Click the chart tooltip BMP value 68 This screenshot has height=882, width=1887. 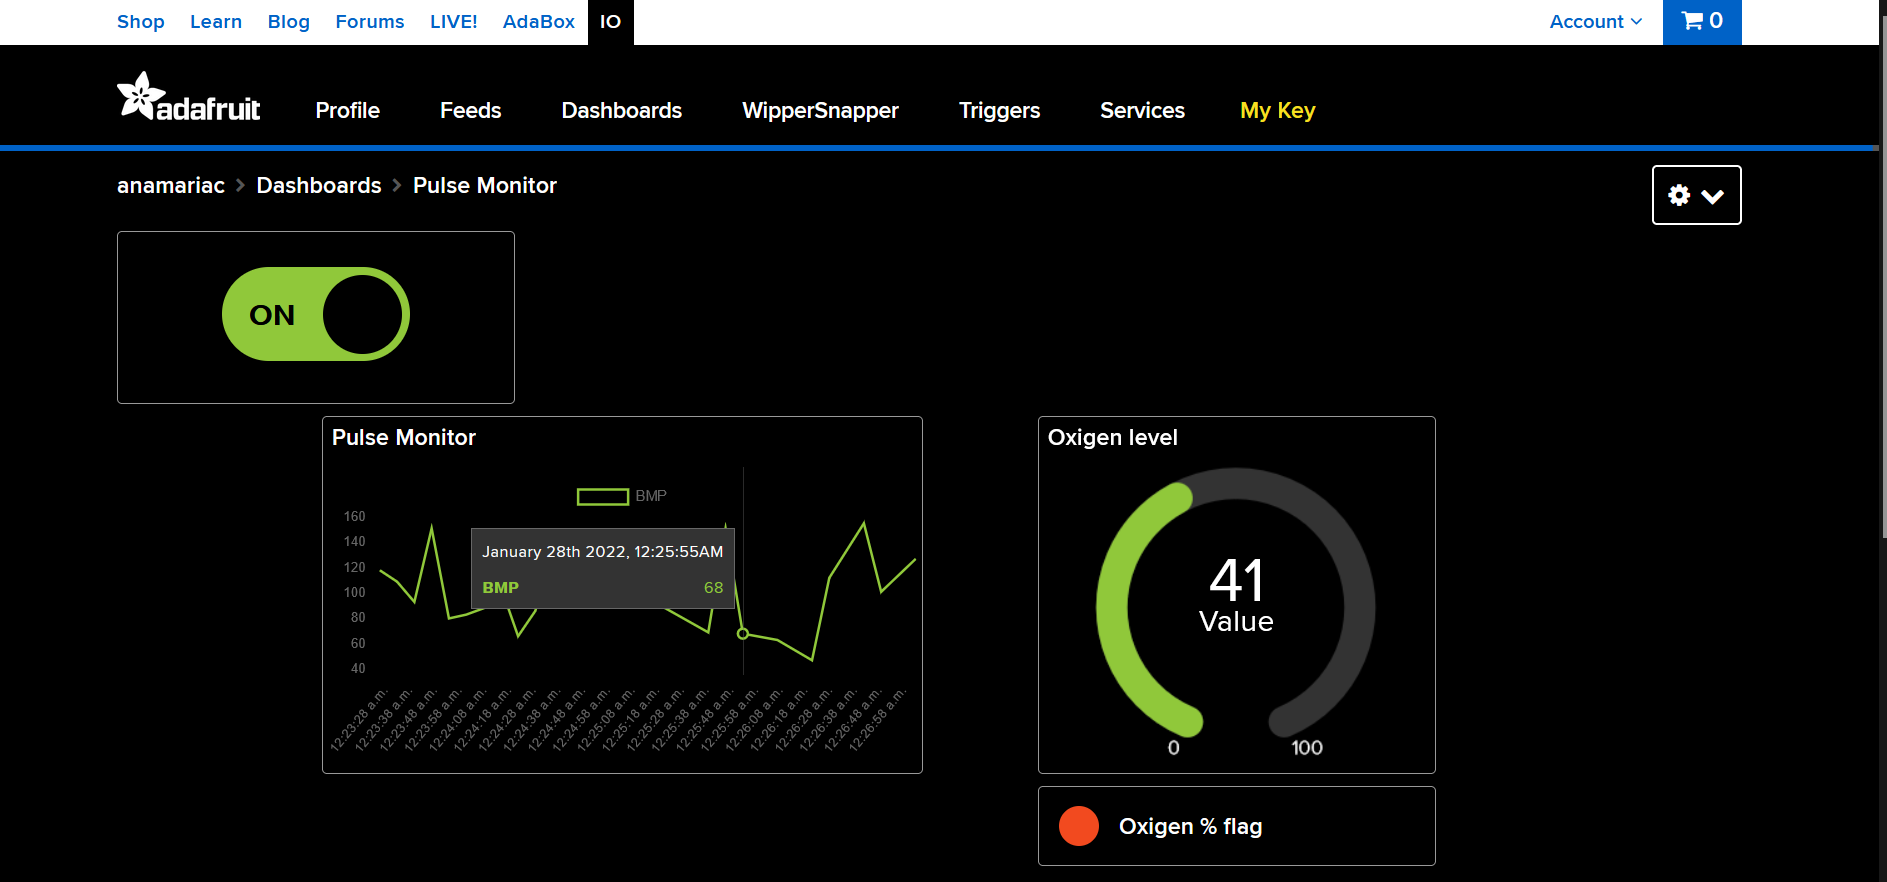(x=713, y=588)
